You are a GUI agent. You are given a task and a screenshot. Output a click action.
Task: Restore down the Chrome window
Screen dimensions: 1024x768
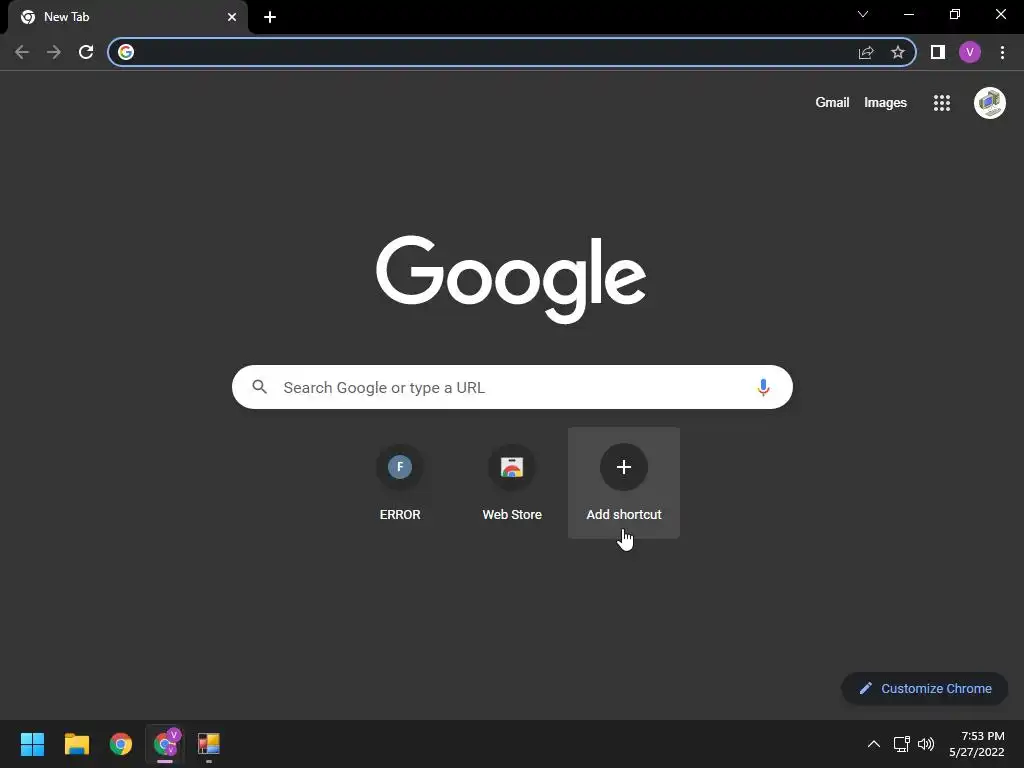click(955, 14)
